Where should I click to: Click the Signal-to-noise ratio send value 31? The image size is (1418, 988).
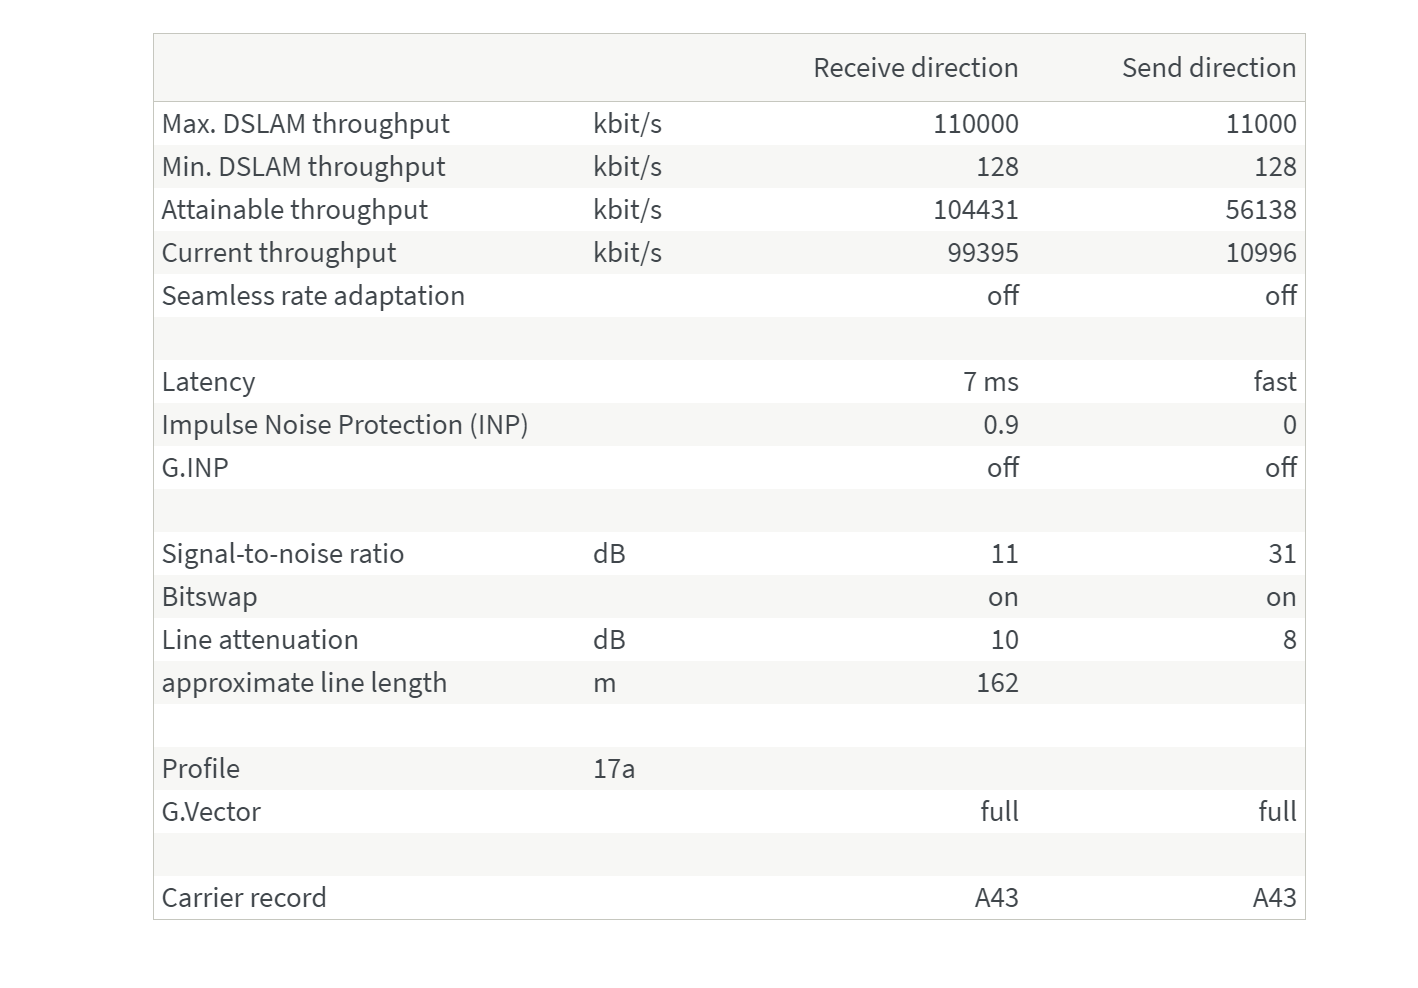pyautogui.click(x=1282, y=554)
